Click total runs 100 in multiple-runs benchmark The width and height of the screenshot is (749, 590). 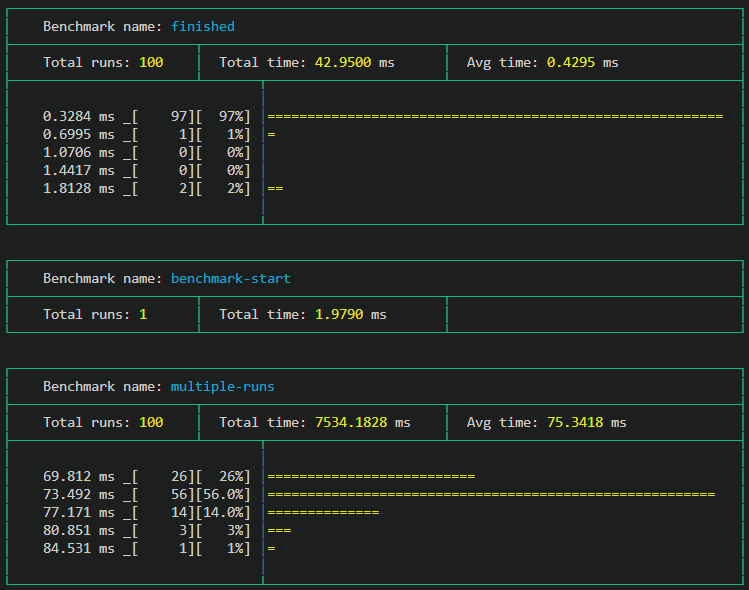151,422
